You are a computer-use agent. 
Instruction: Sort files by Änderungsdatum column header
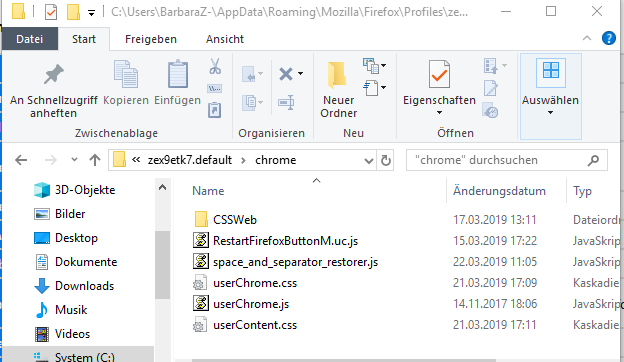pyautogui.click(x=499, y=191)
